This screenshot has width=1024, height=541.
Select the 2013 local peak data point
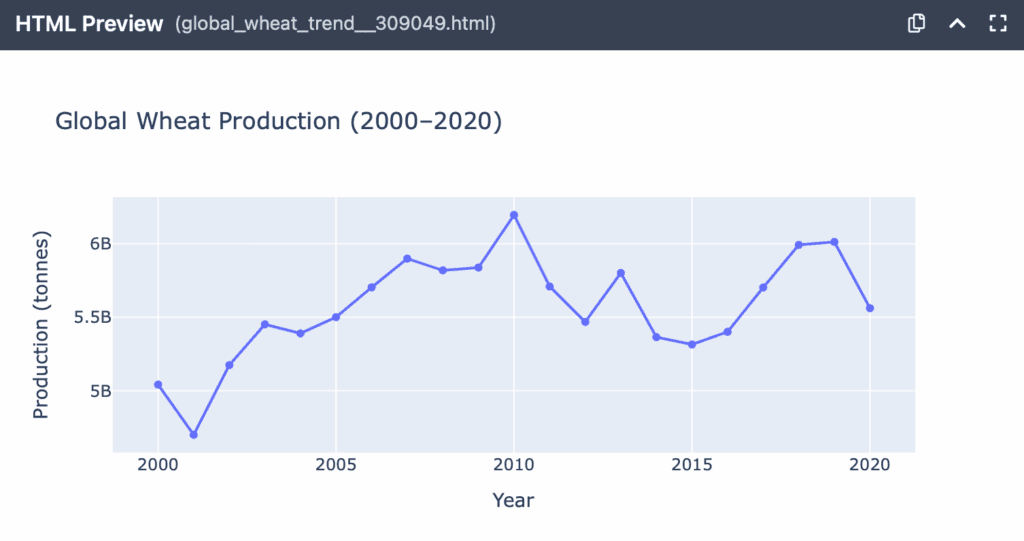[x=621, y=273]
